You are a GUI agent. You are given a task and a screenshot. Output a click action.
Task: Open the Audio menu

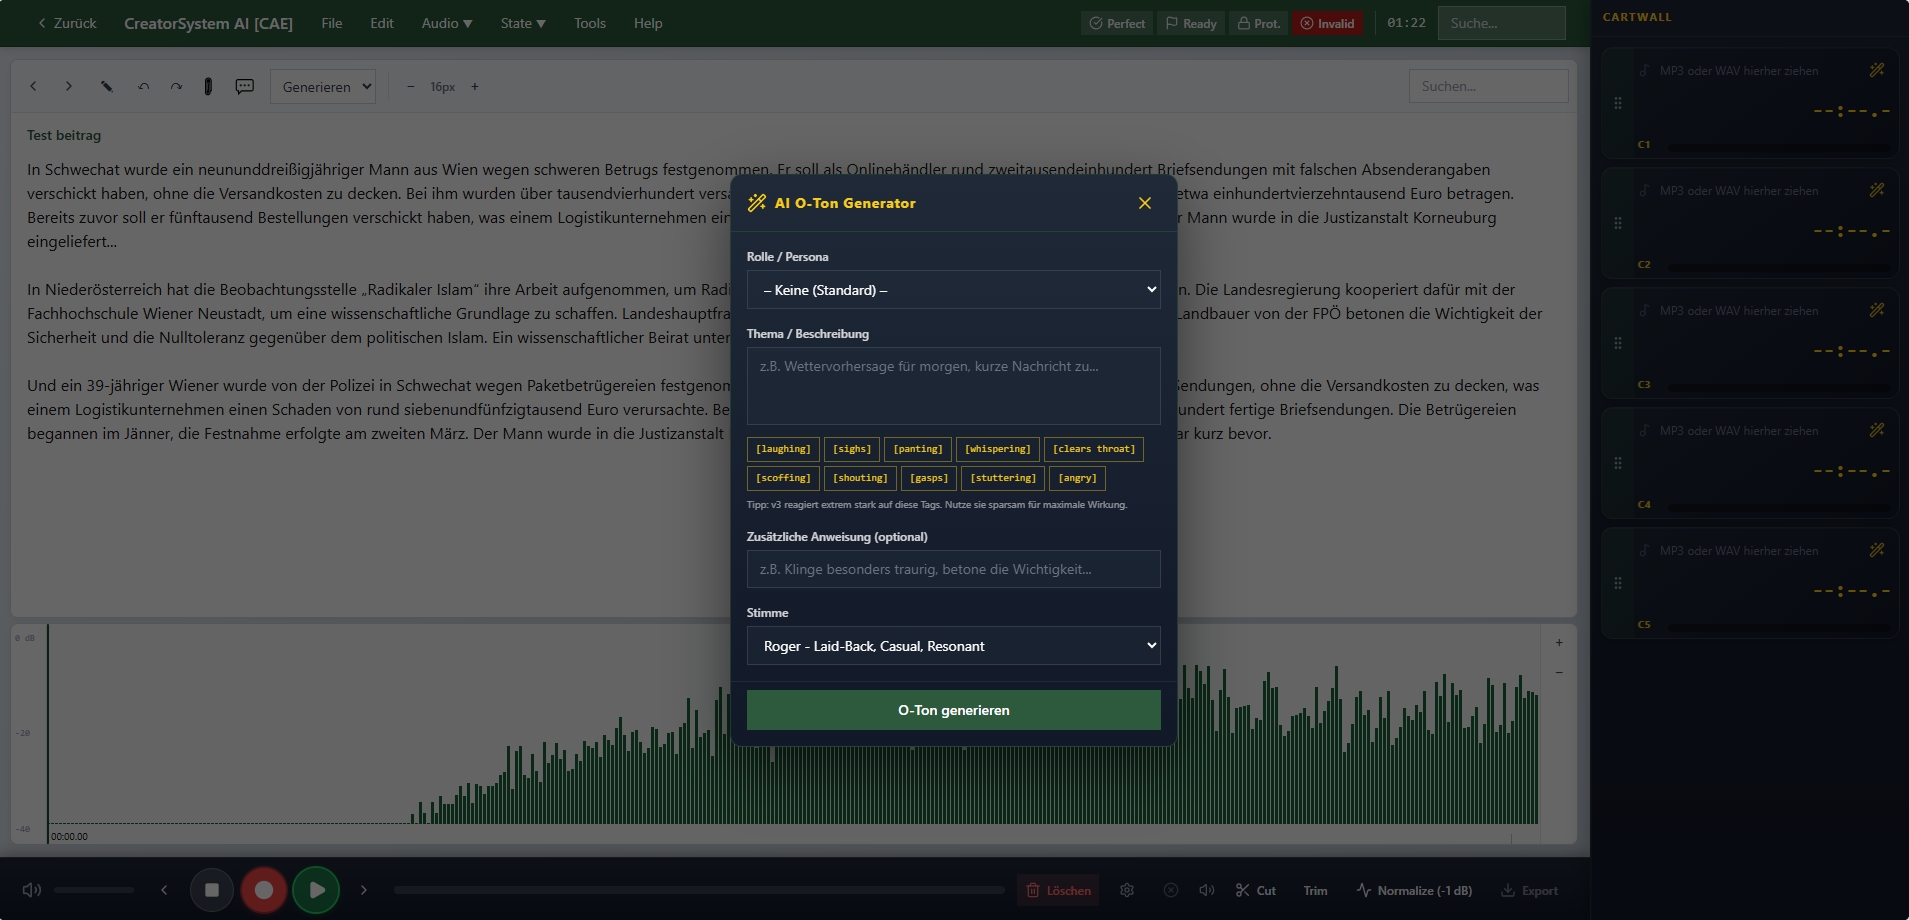(x=446, y=23)
